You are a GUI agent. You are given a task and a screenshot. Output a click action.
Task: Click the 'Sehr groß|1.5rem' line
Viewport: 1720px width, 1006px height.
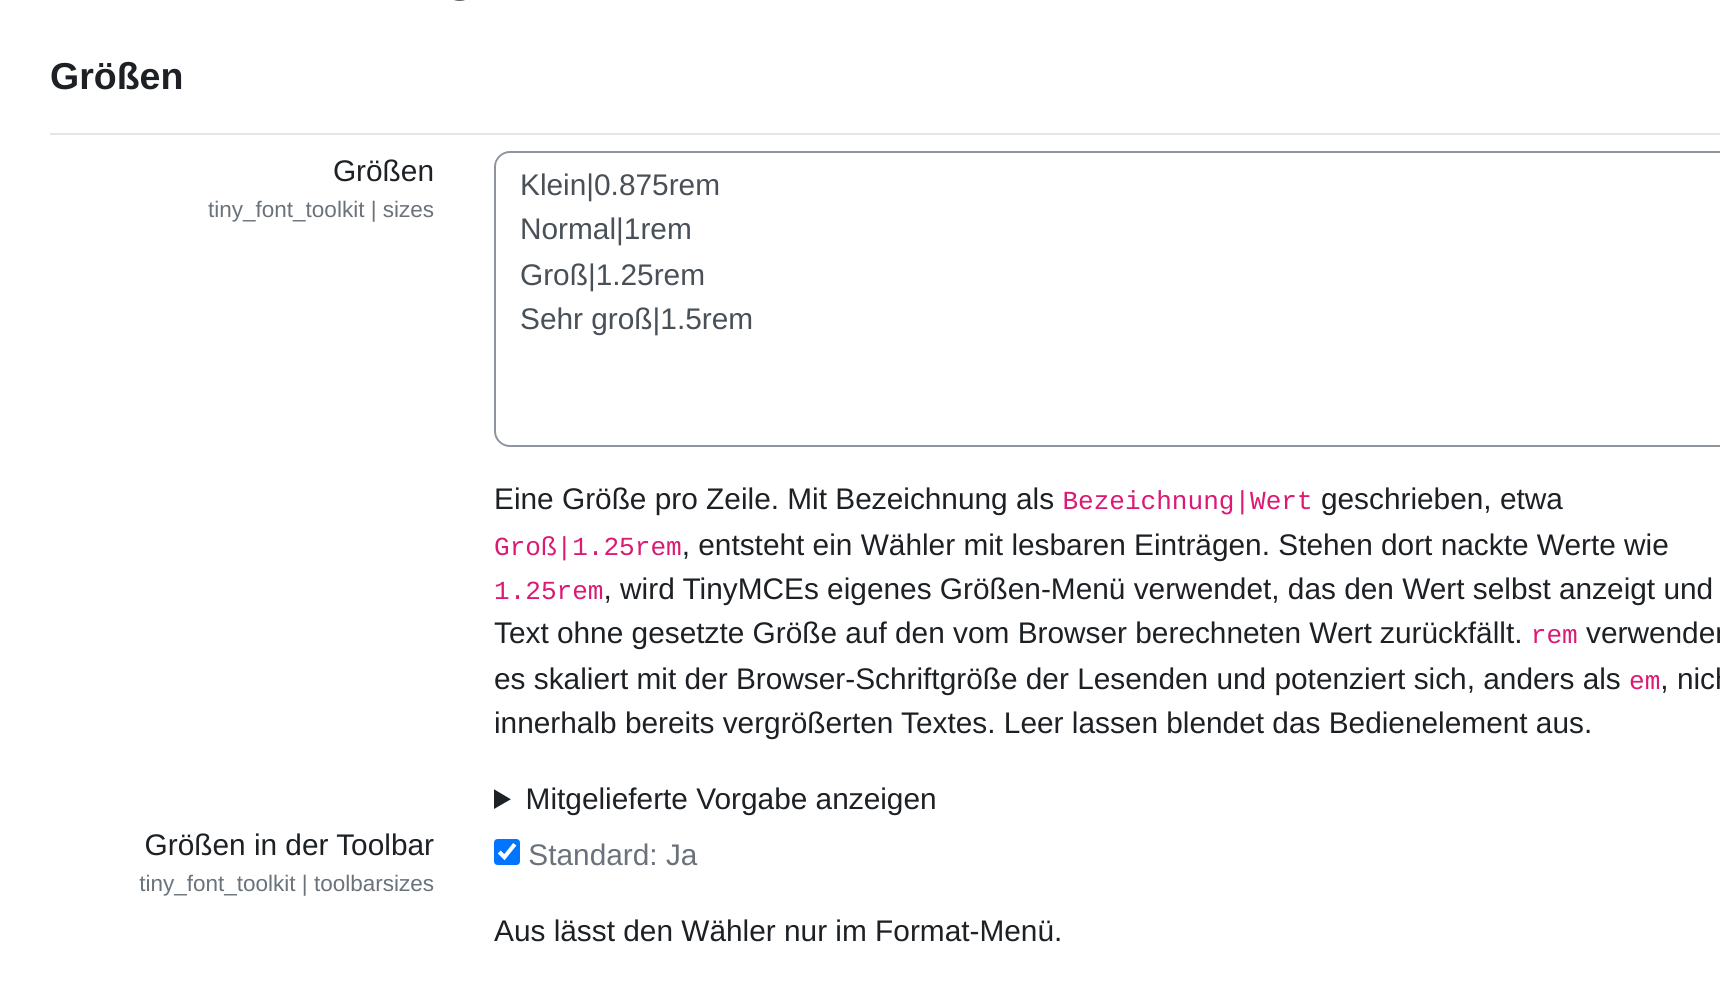click(636, 319)
